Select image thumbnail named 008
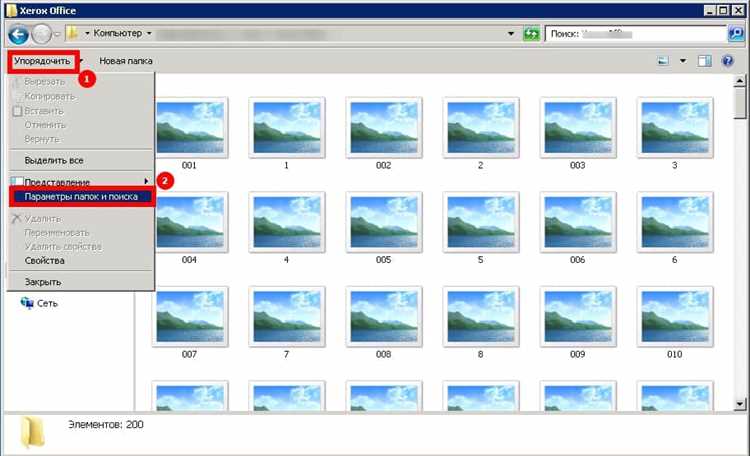 click(x=384, y=317)
